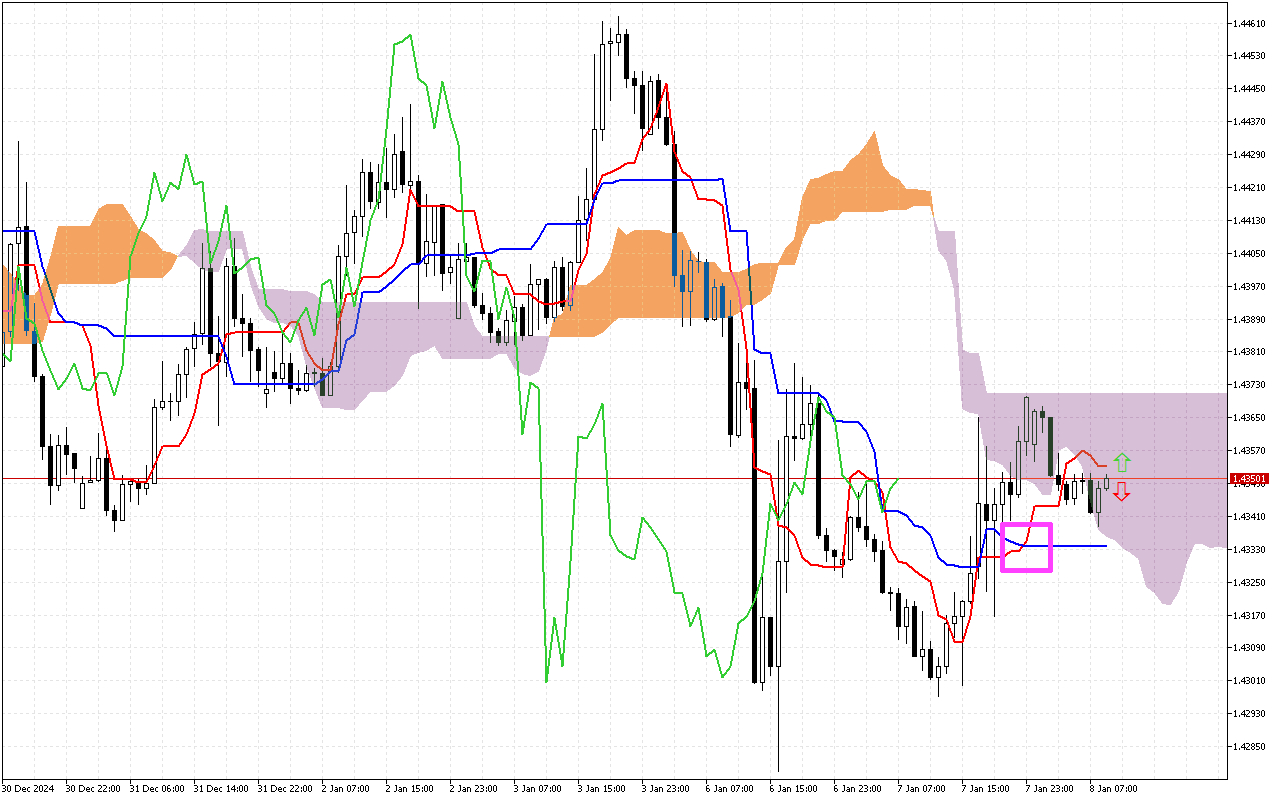The height and width of the screenshot is (800, 1280).
Task: Click the 1.43330 price axis label
Action: [1250, 549]
